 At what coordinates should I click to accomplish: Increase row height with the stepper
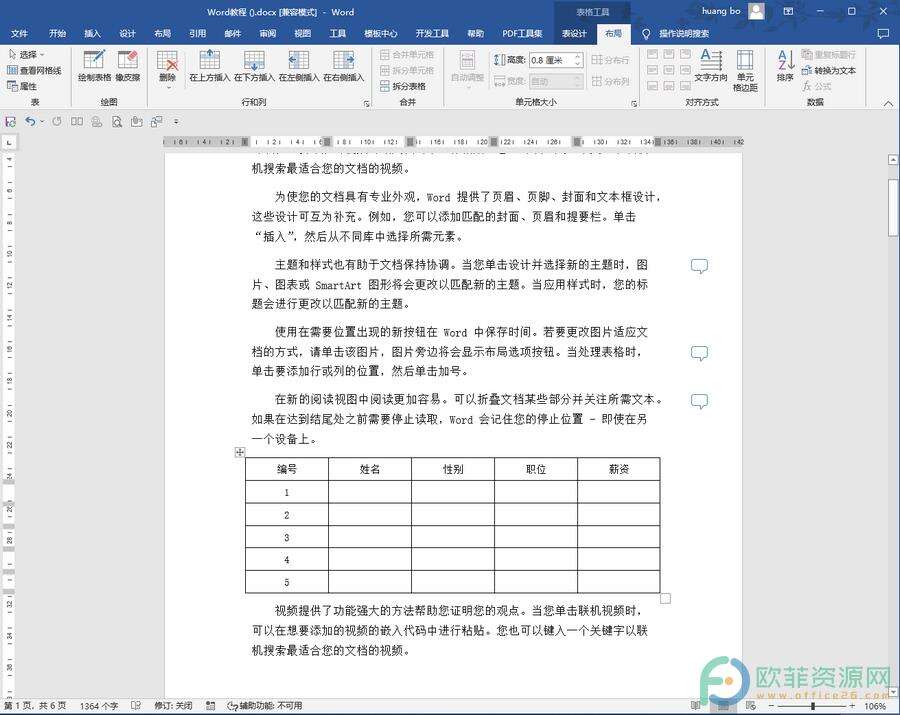577,57
